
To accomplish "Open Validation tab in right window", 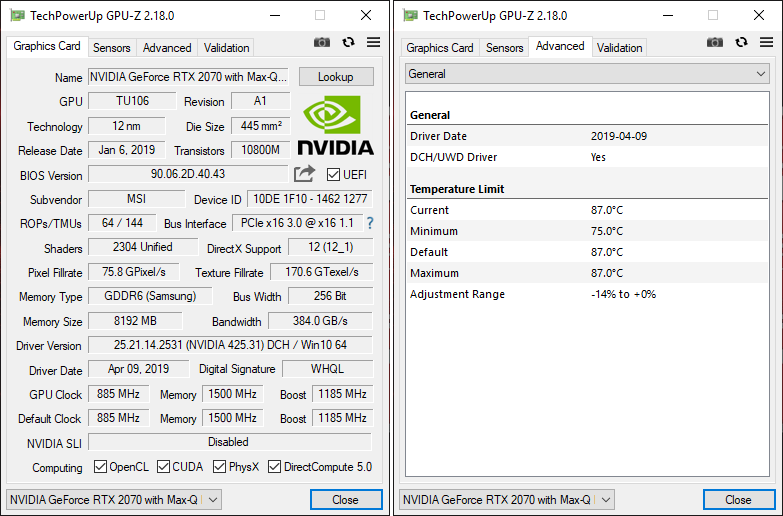I will pos(619,48).
